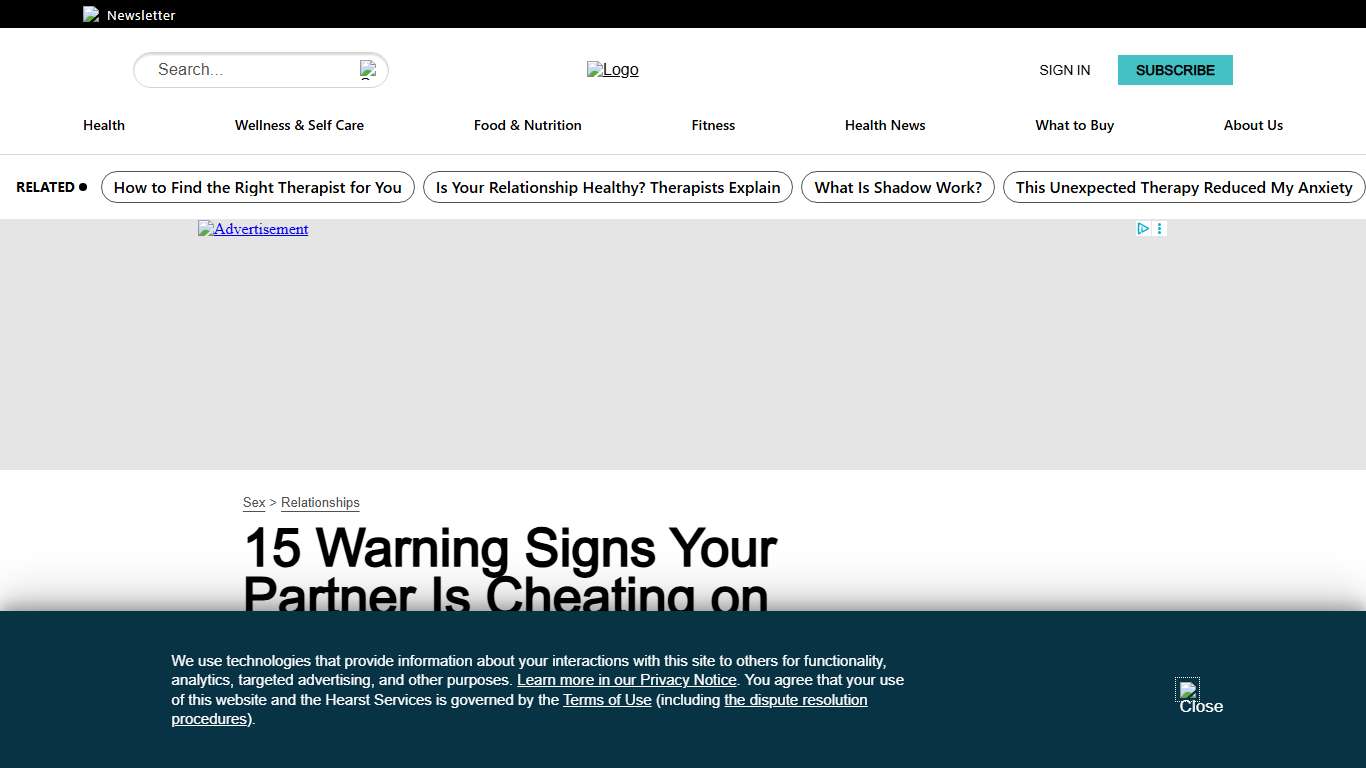Click the Sign In link
Viewport: 1366px width, 768px height.
click(1064, 70)
